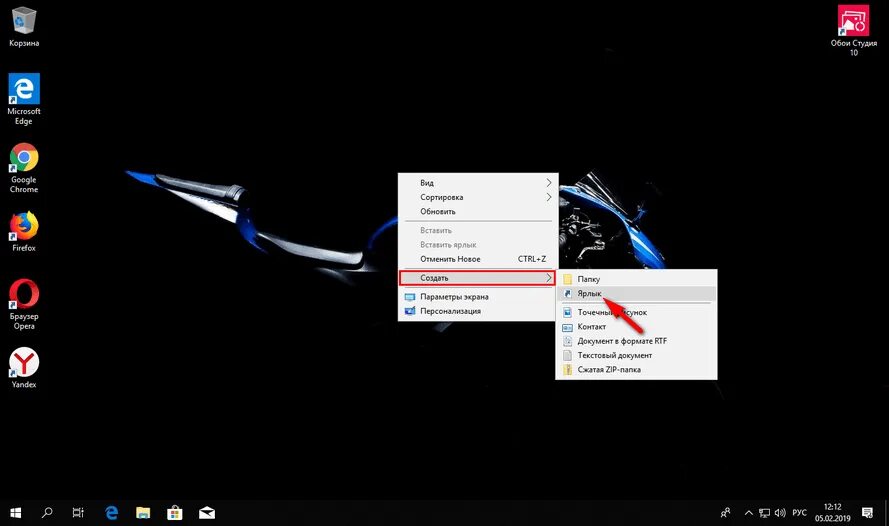Select the Firefox desktop shortcut
This screenshot has width=889, height=526.
[x=24, y=231]
